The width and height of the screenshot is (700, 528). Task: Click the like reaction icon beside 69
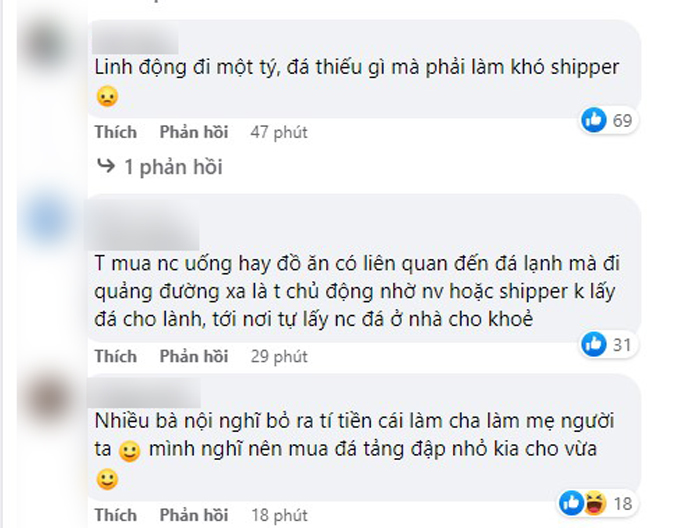point(595,121)
